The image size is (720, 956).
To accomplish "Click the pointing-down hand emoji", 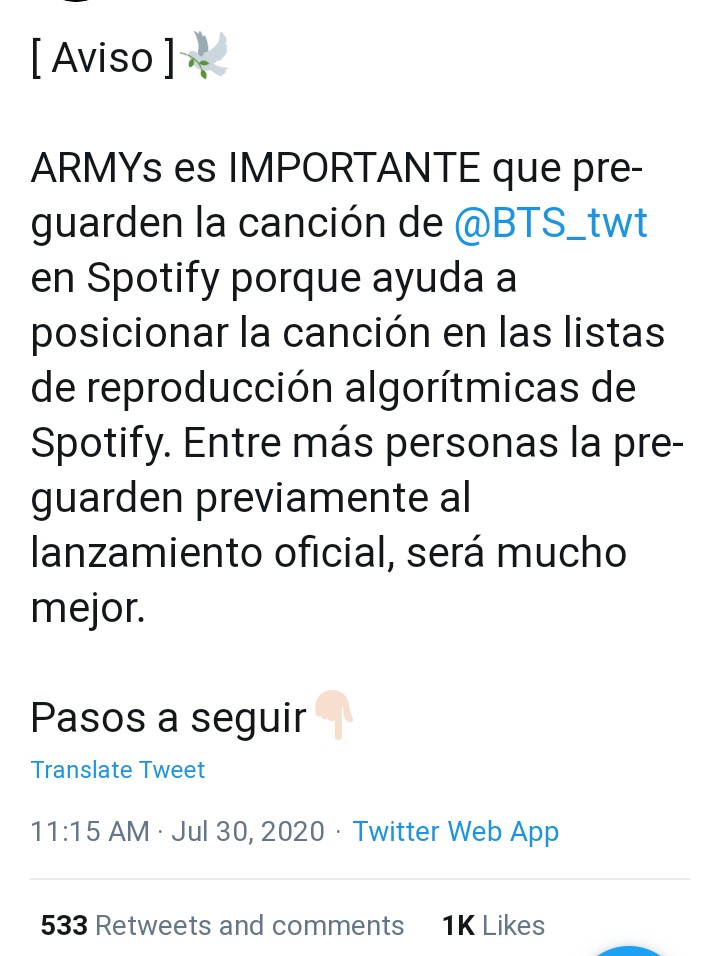I will tap(333, 716).
